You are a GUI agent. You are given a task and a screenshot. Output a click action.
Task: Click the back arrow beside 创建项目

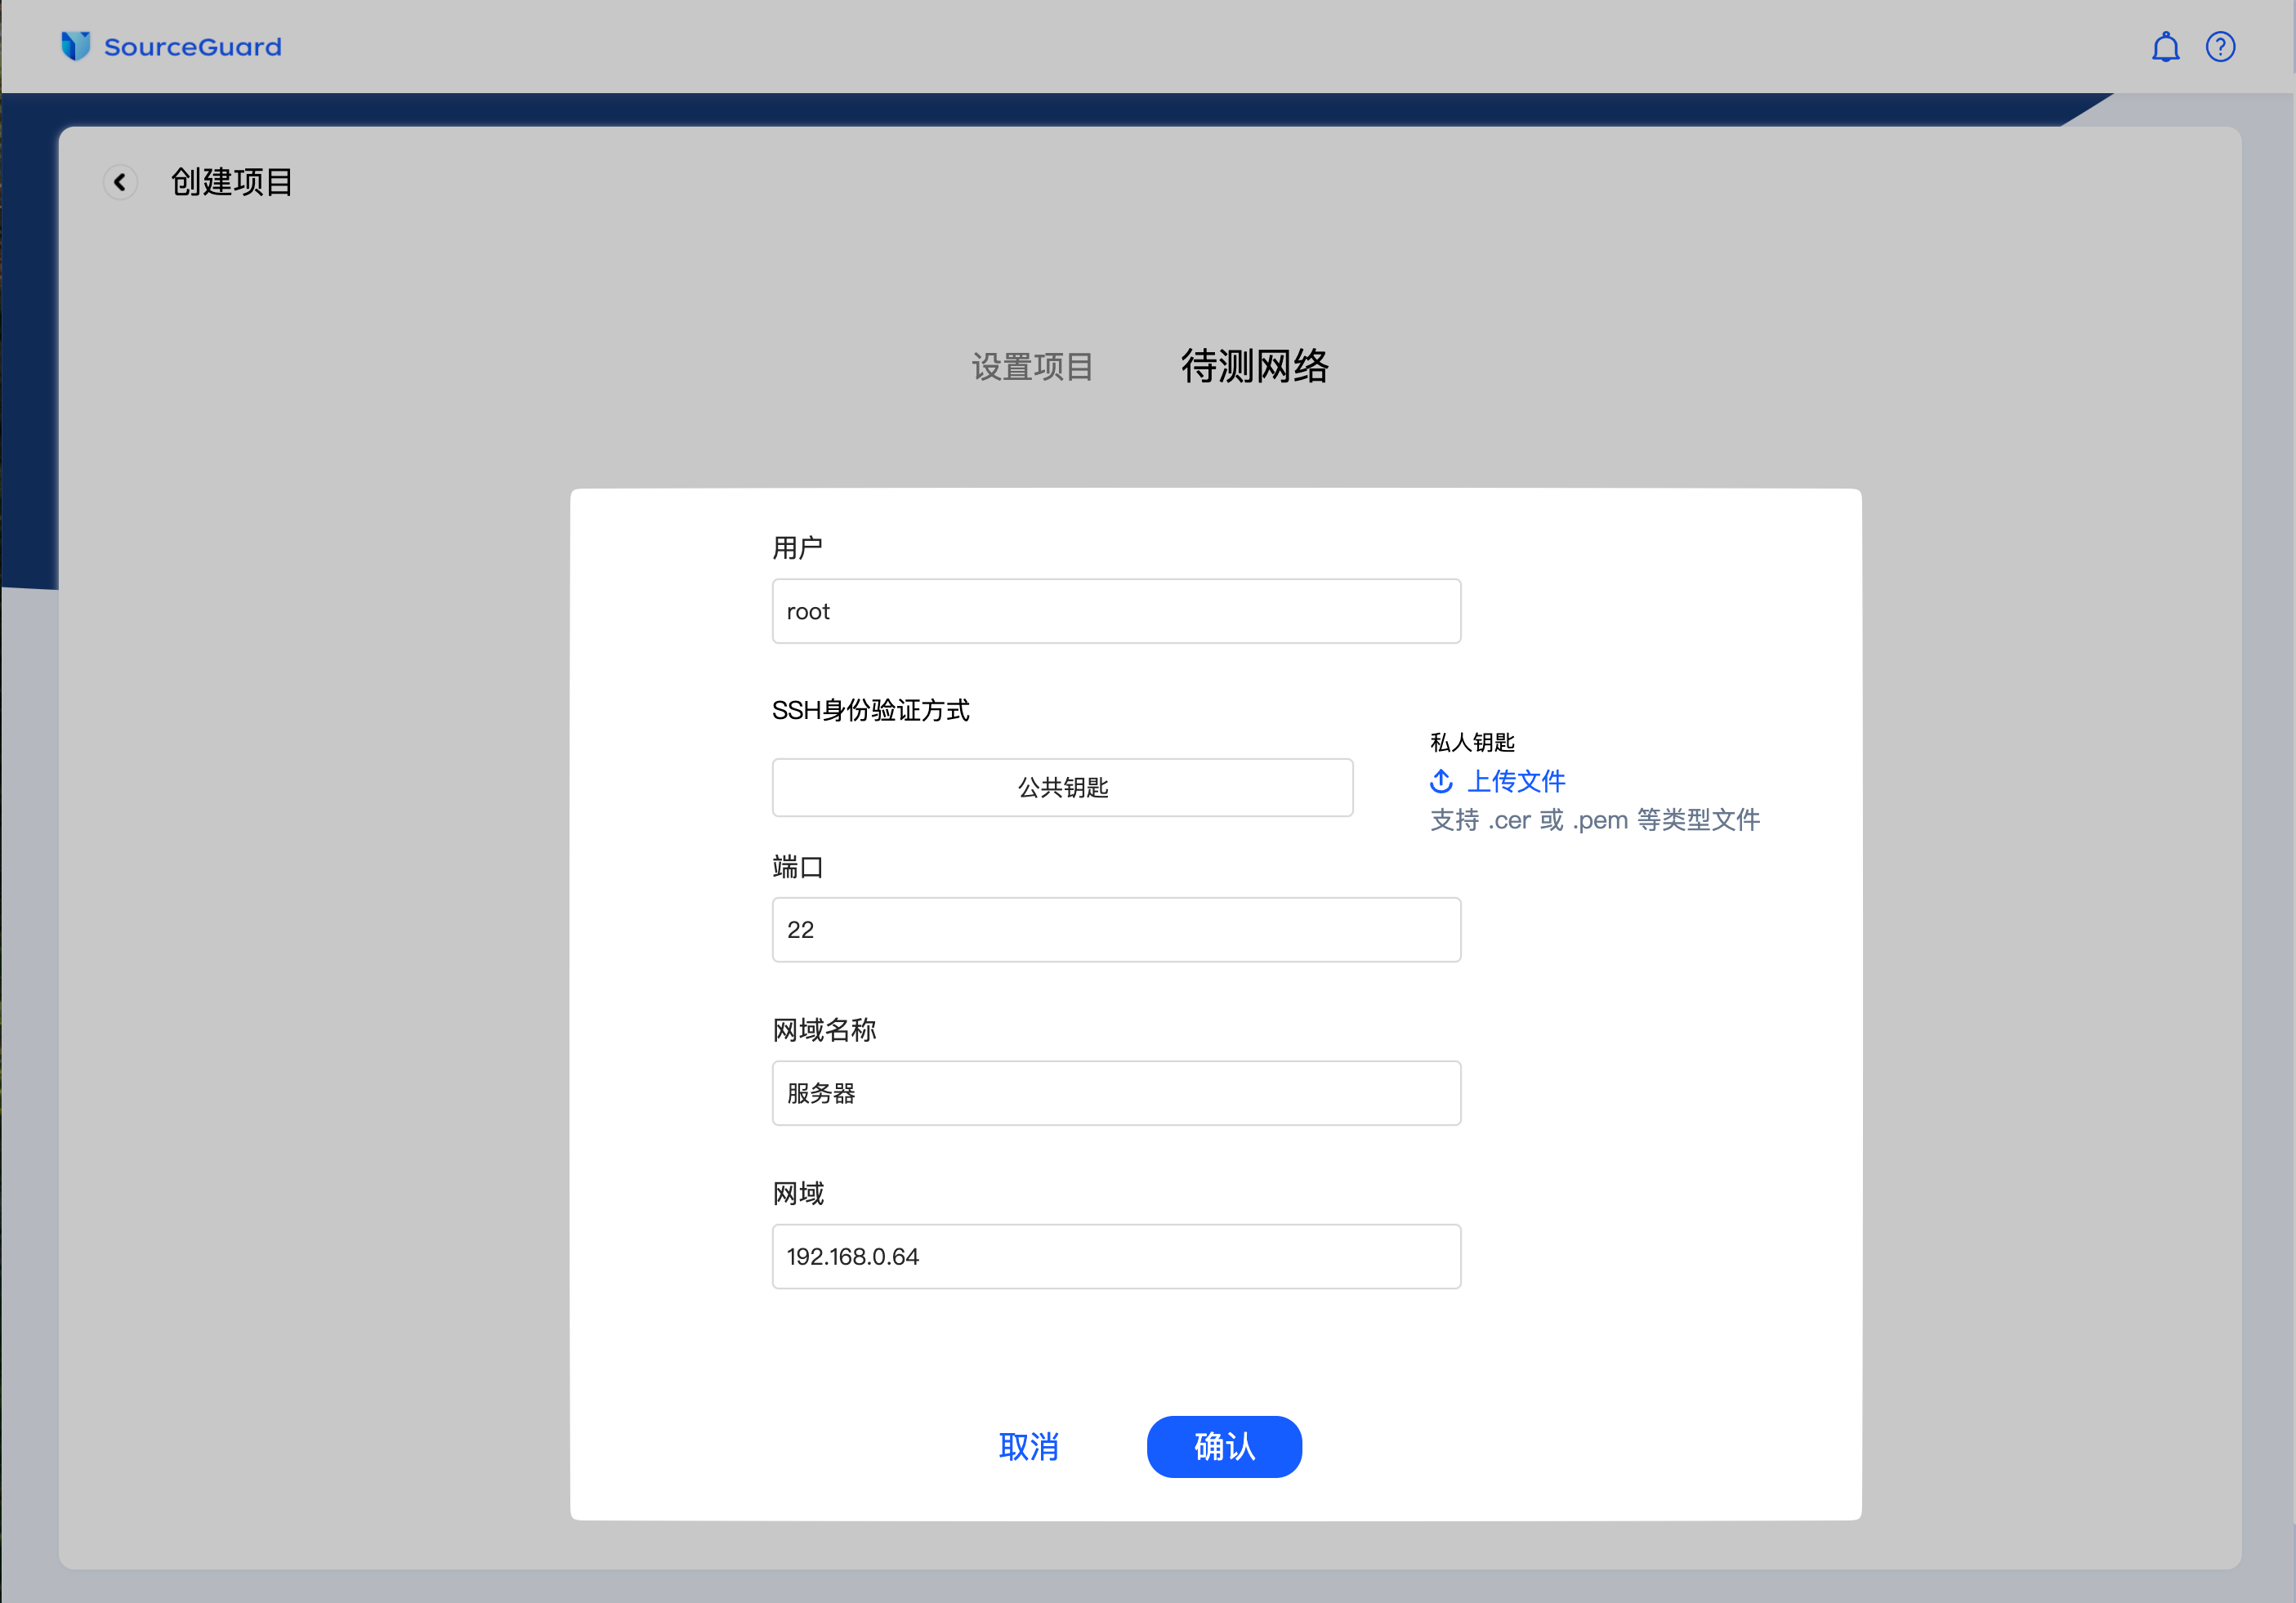[x=120, y=181]
